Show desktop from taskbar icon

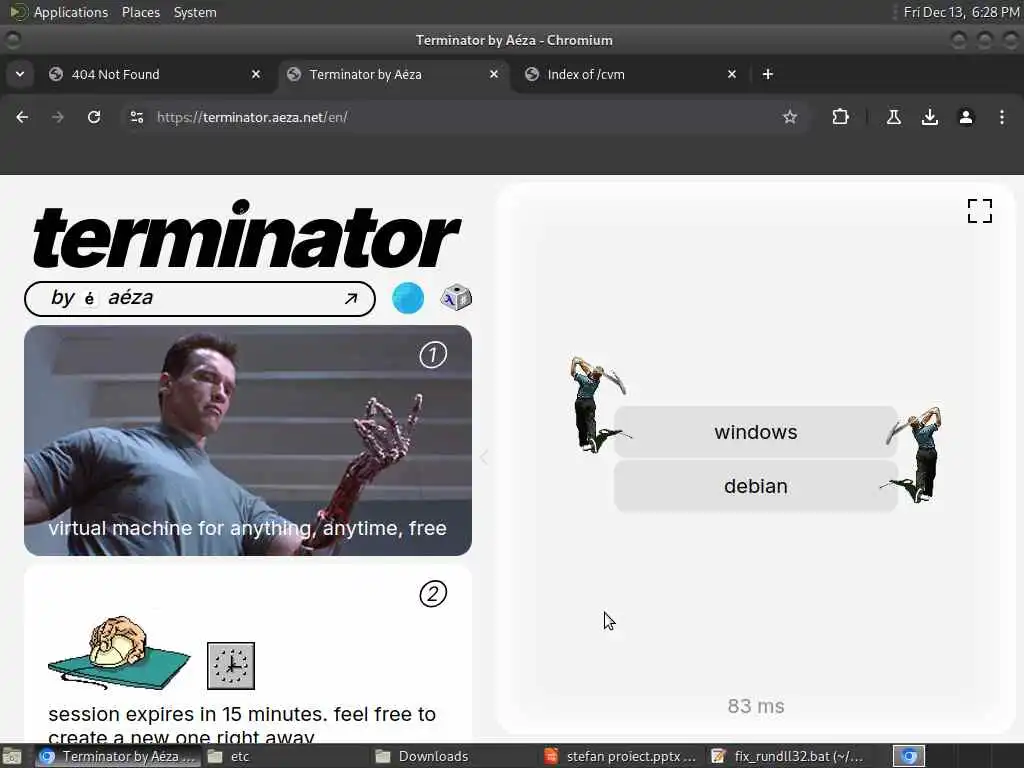[12, 756]
